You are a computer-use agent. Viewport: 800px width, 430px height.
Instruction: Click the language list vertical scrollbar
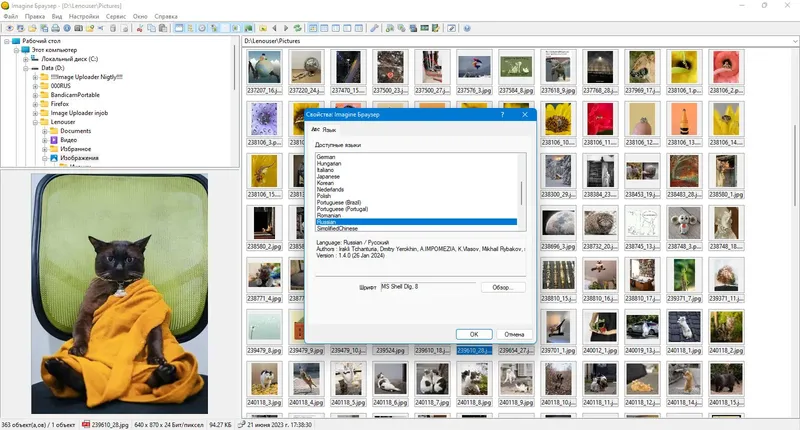[521, 192]
